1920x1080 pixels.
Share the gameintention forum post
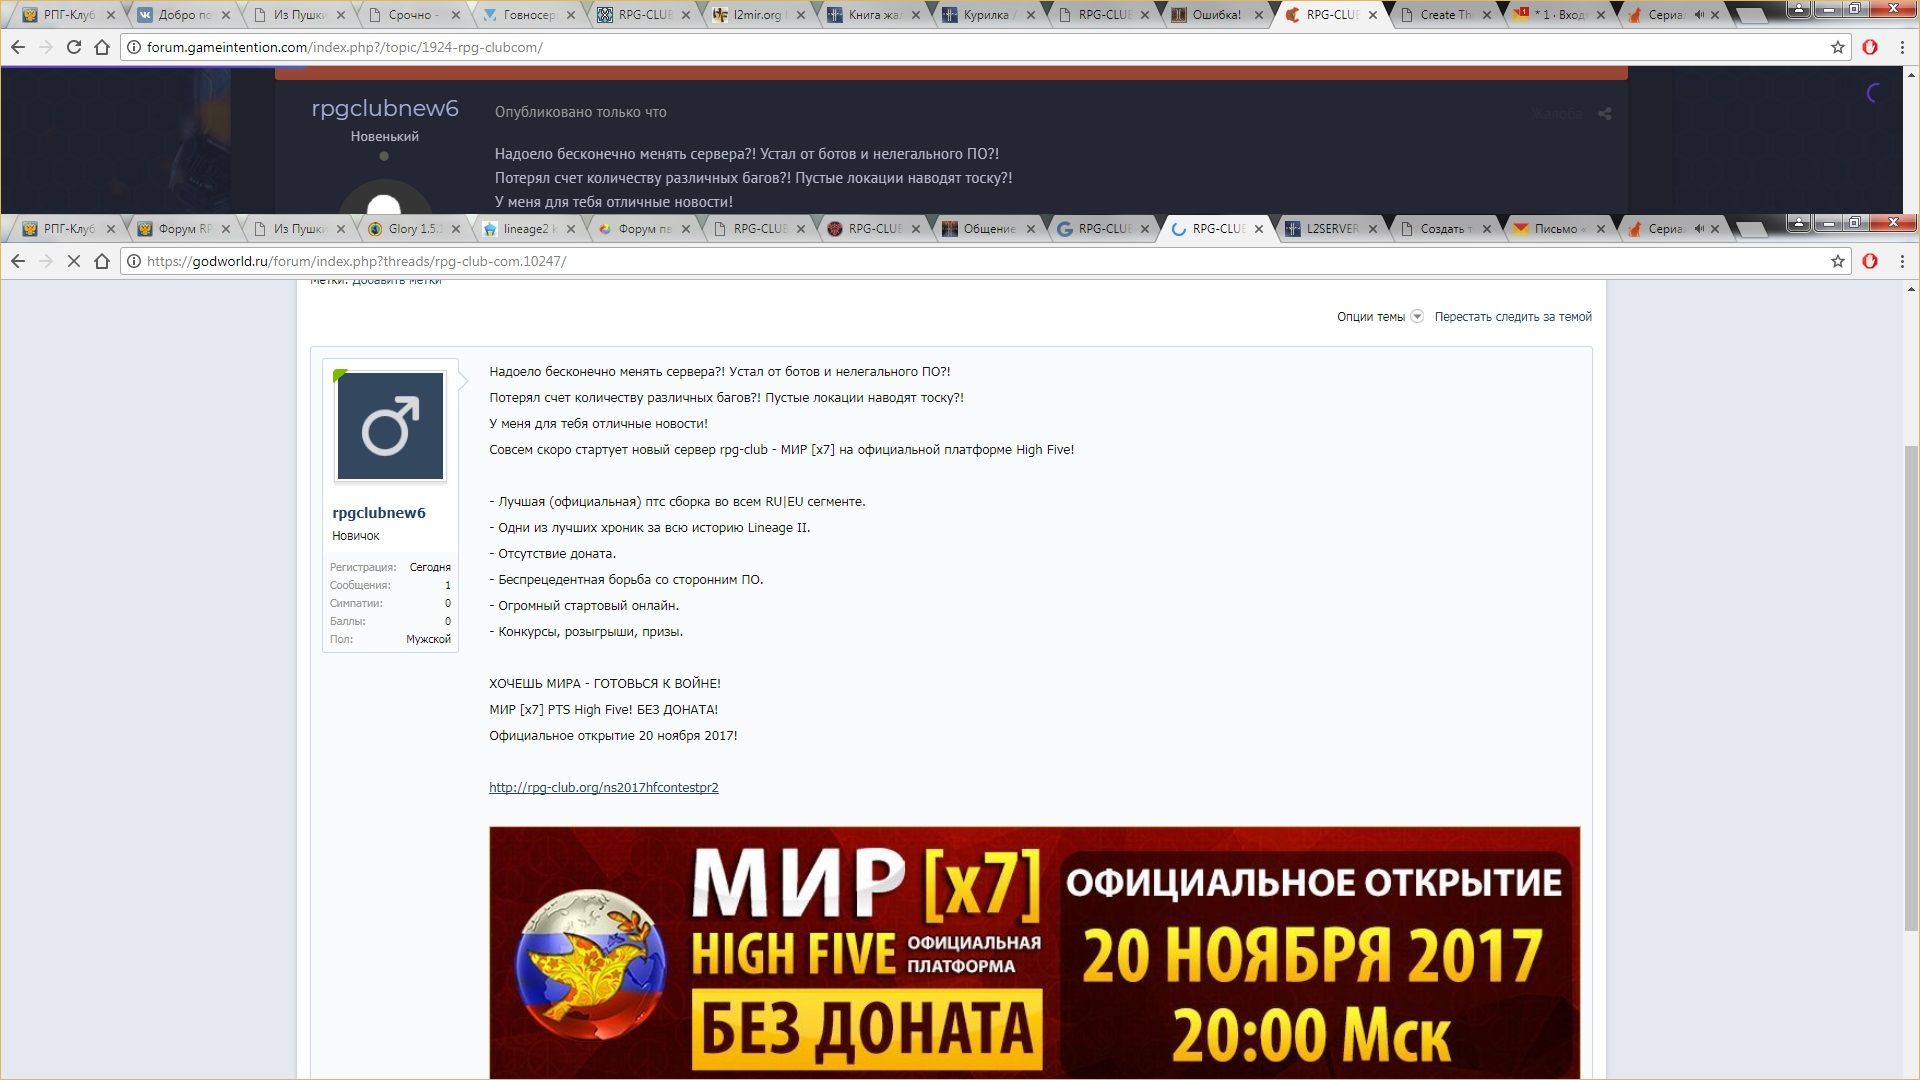click(x=1604, y=114)
